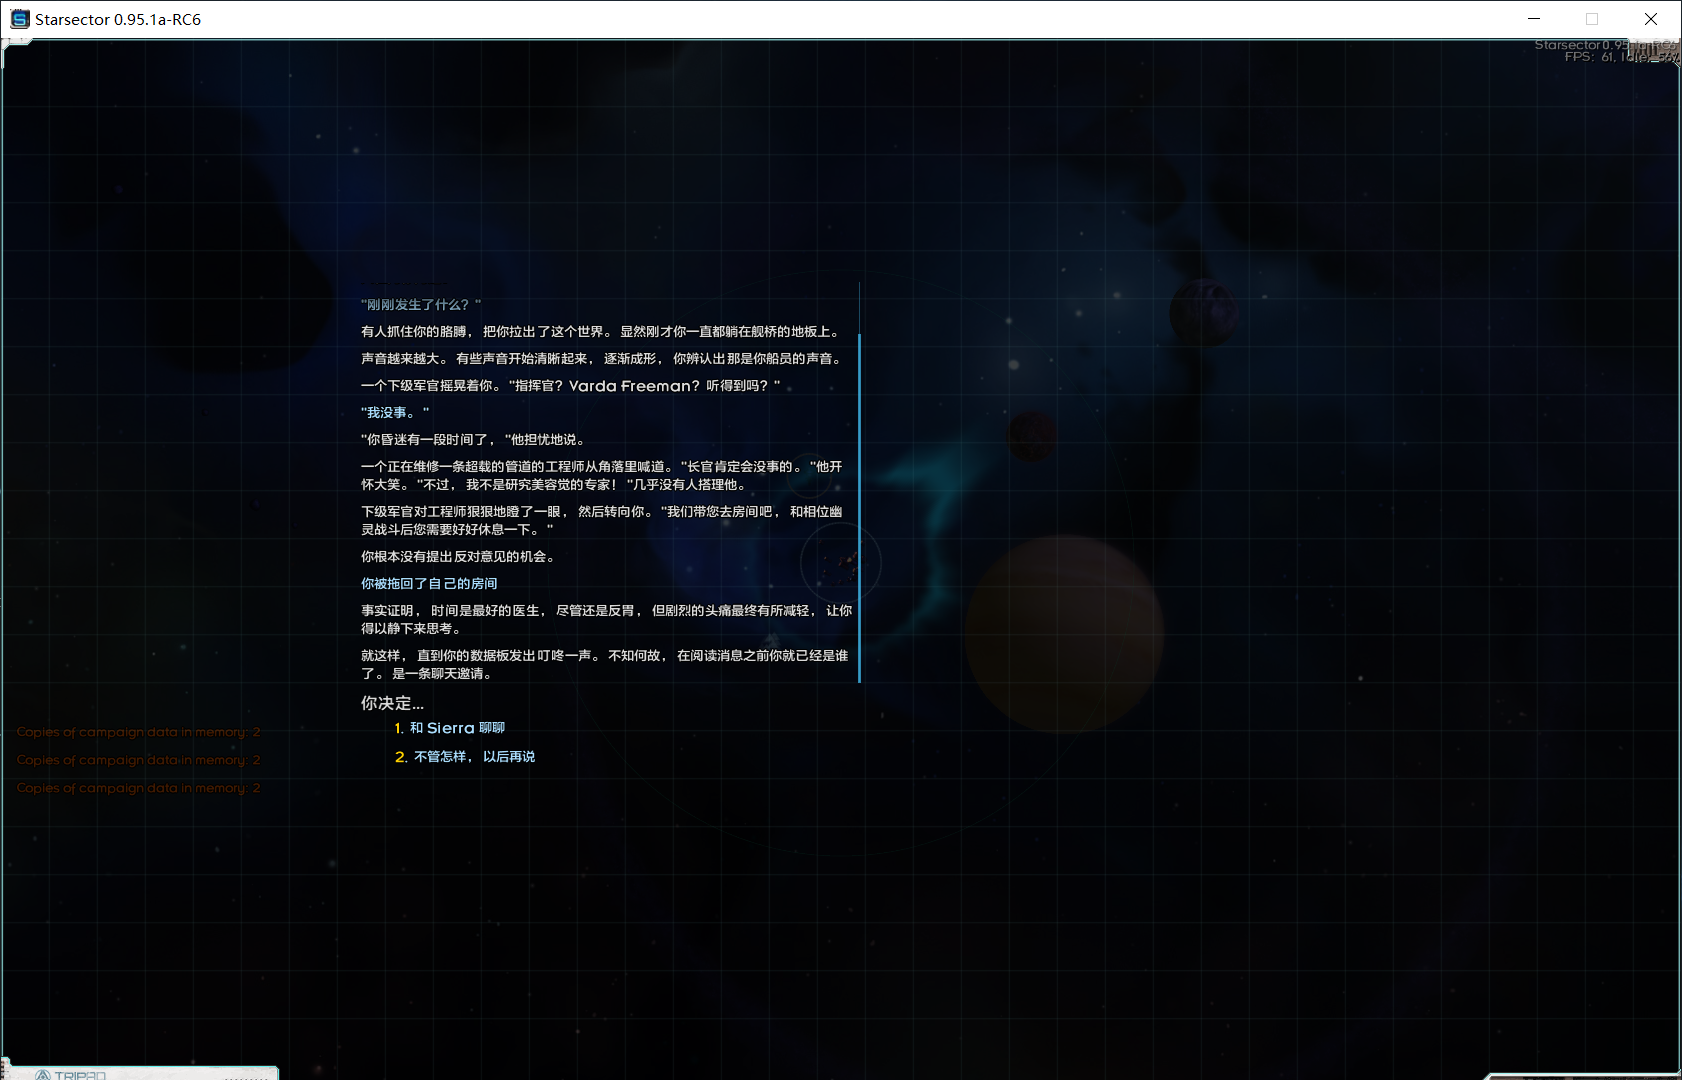1682x1080 pixels.
Task: Click the blue dialog scrollbar thumb
Action: click(859, 508)
